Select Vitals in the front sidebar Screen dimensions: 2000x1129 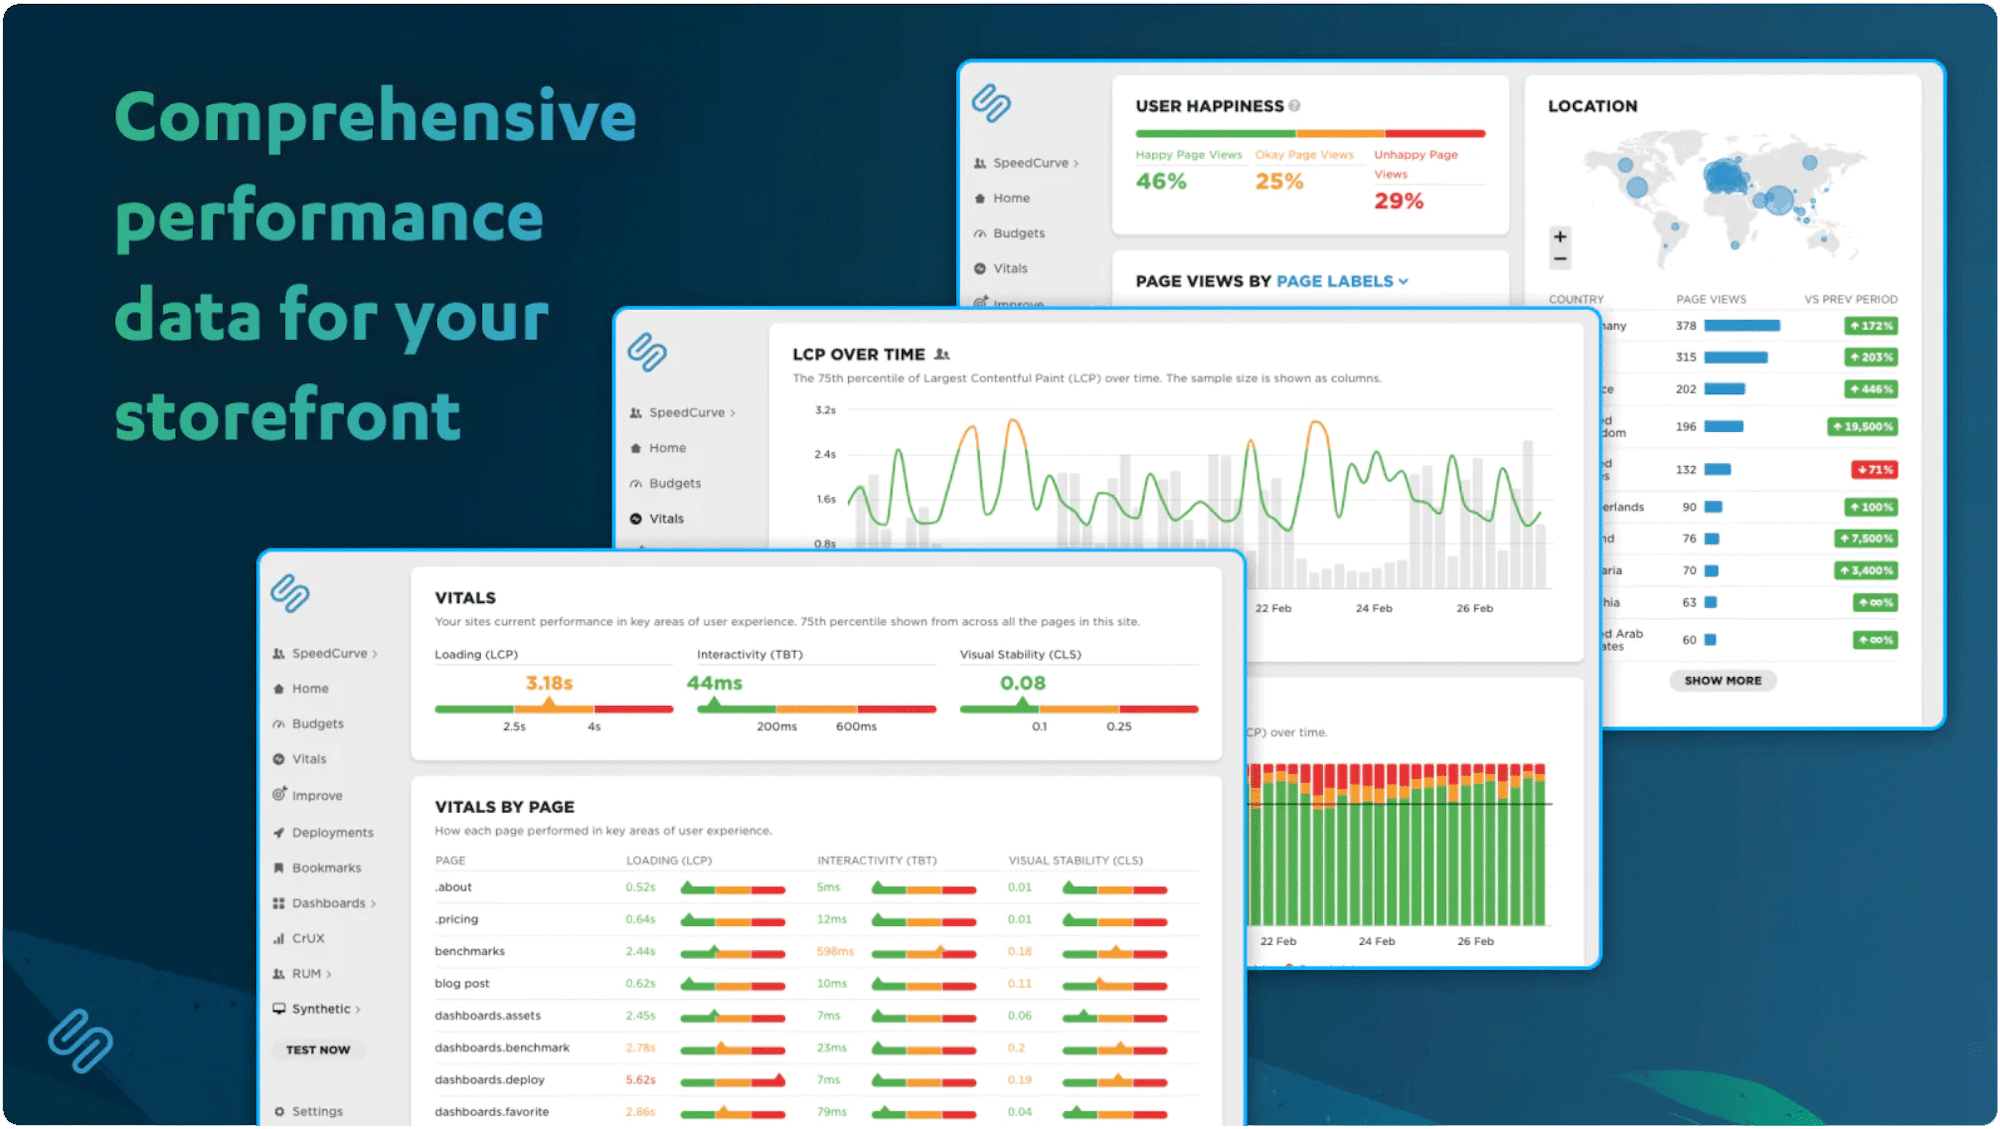click(x=309, y=759)
